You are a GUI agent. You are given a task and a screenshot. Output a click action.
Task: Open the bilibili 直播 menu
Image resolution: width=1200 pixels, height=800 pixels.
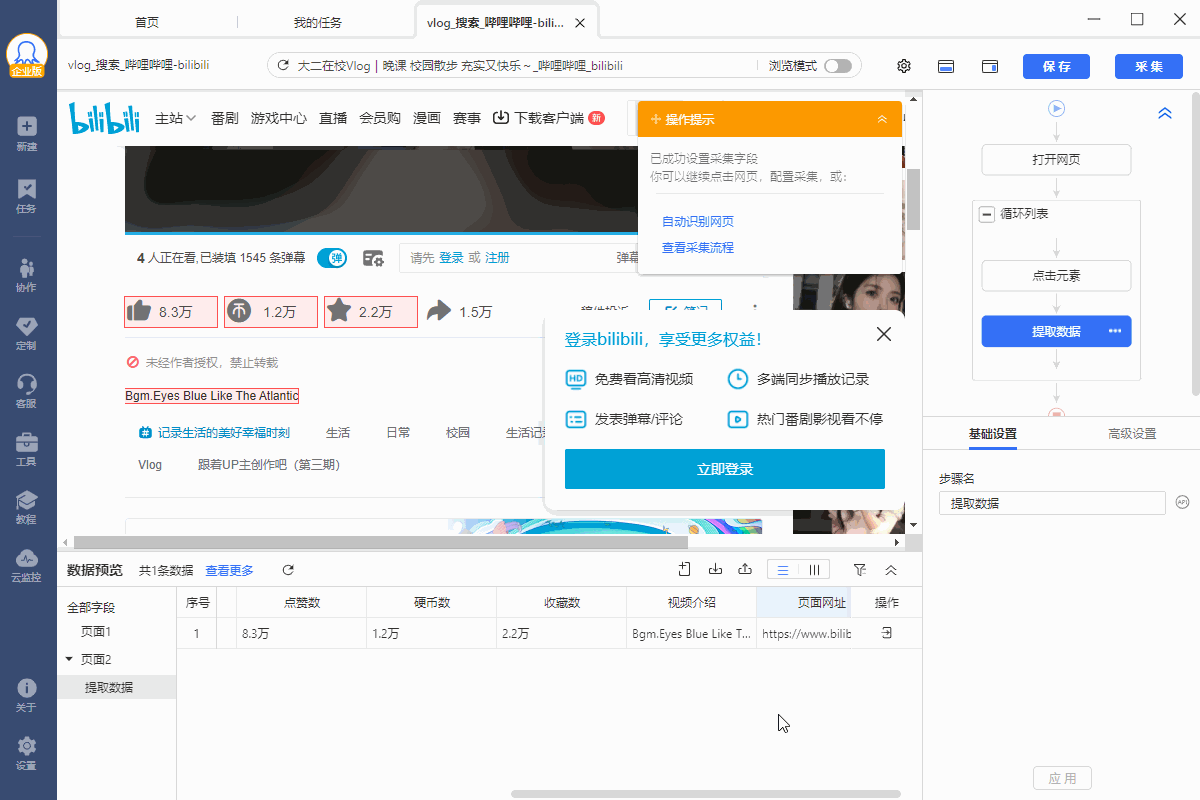333,118
